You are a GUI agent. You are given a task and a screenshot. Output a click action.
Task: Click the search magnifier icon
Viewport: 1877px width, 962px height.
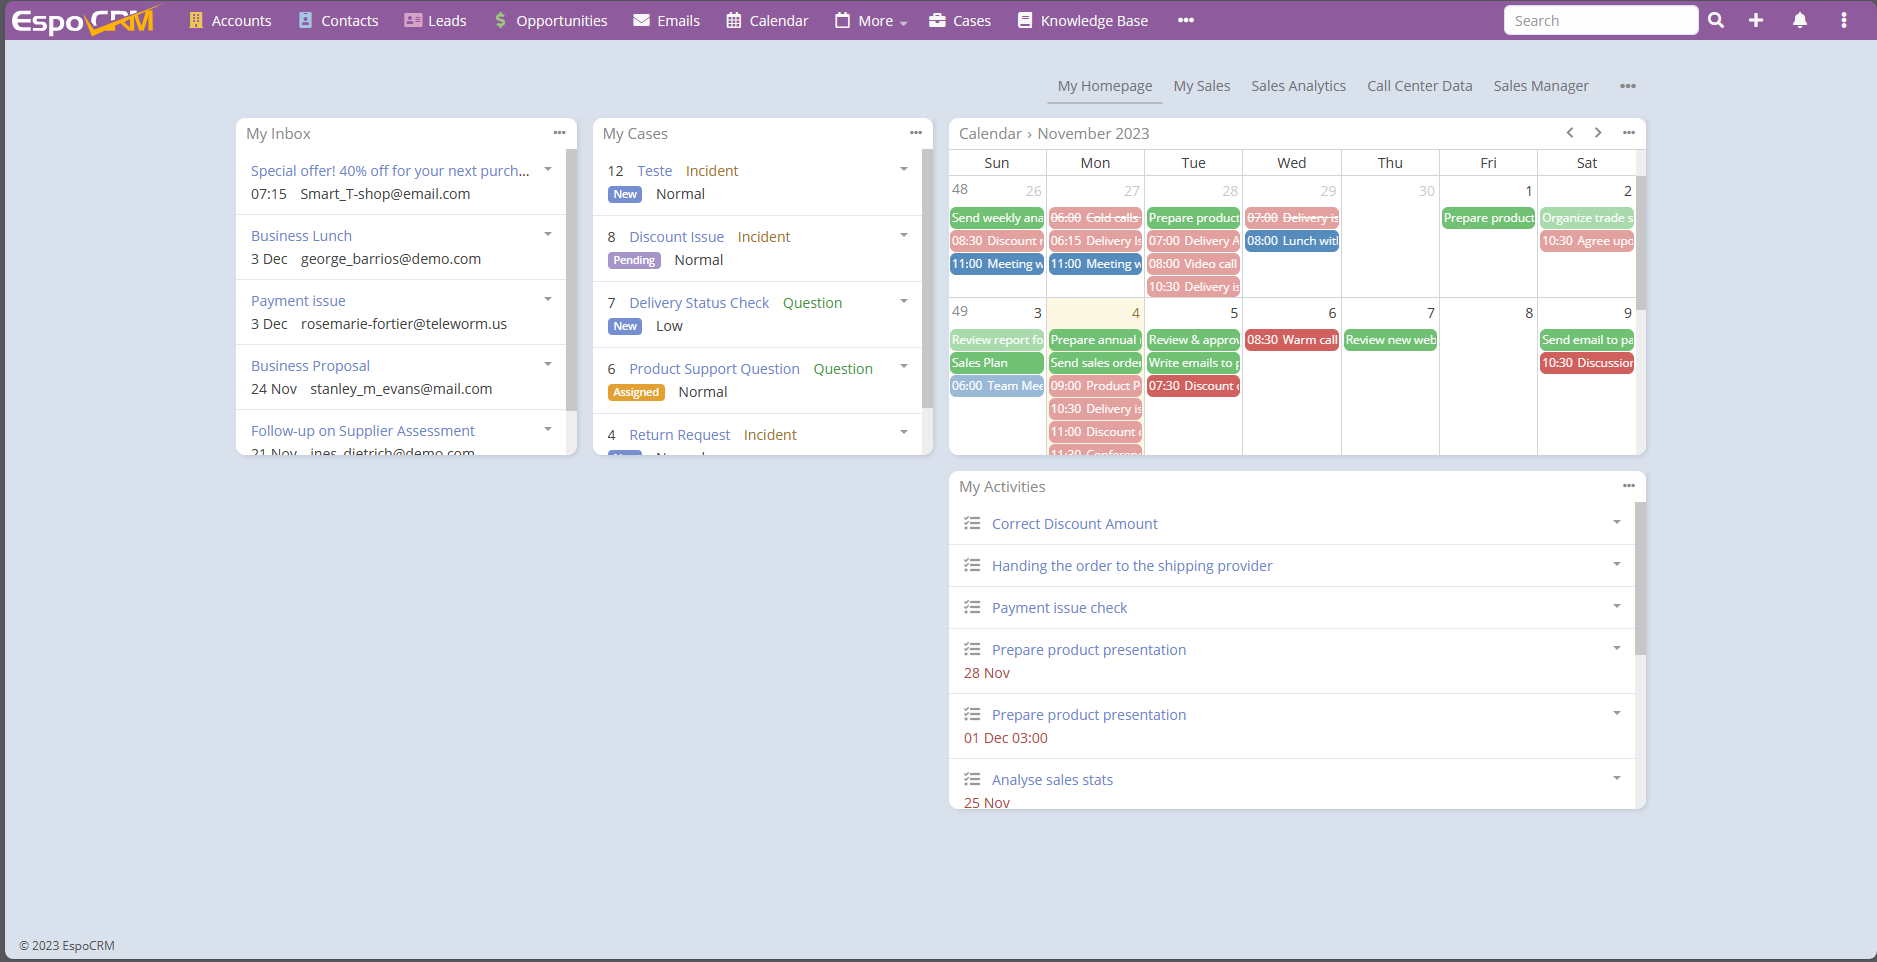coord(1716,20)
